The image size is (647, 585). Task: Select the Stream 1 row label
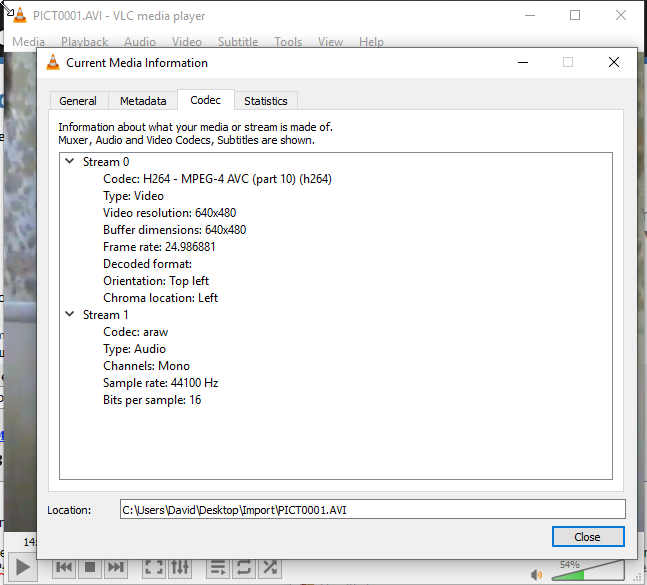(106, 315)
